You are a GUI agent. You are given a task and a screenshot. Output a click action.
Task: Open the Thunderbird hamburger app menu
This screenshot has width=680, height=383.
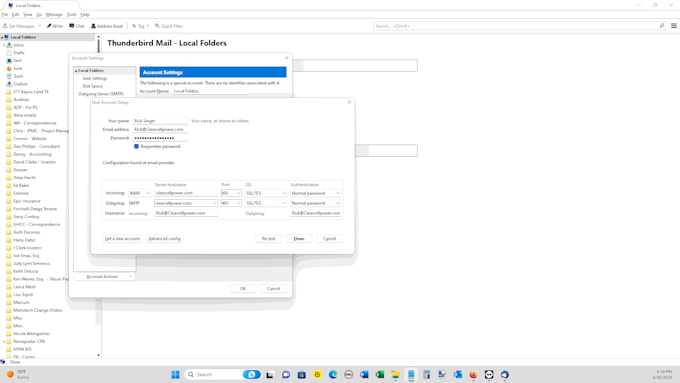(x=673, y=26)
